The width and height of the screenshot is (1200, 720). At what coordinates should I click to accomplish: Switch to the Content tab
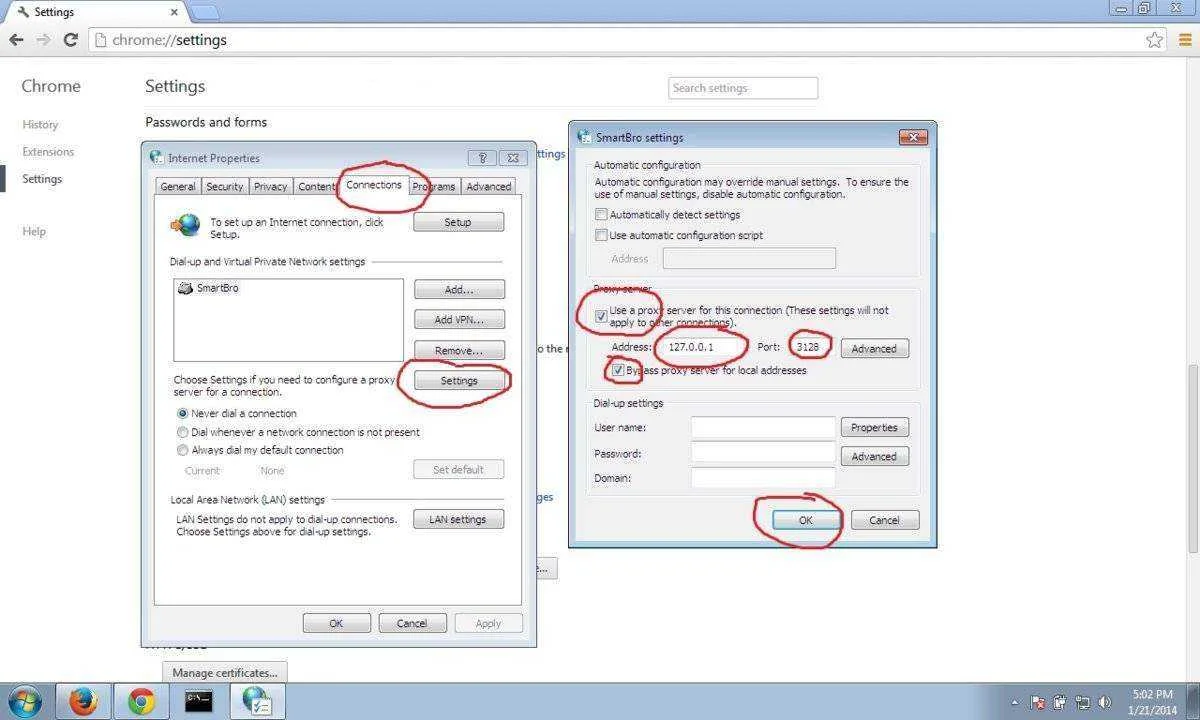[x=316, y=186]
